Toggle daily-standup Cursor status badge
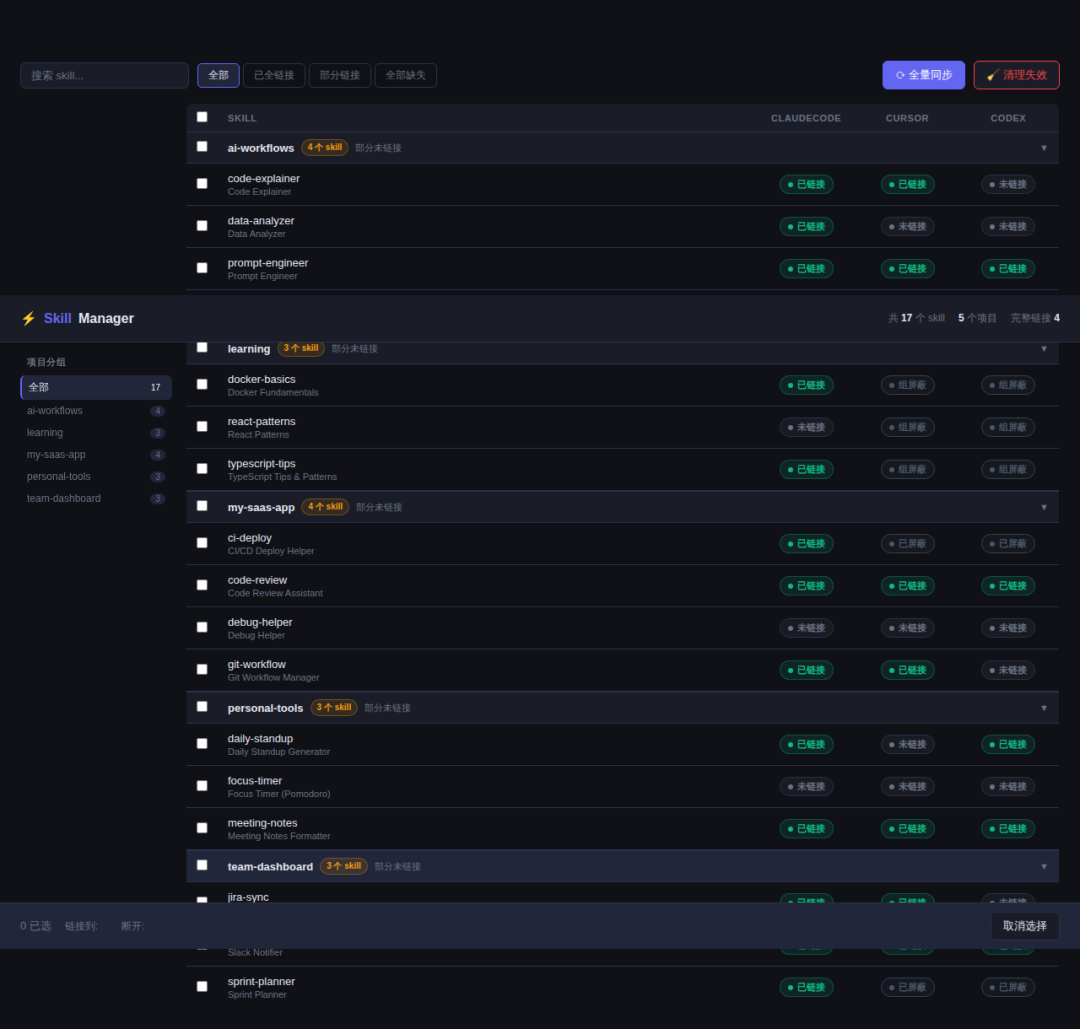The height and width of the screenshot is (1029, 1080). click(x=907, y=744)
